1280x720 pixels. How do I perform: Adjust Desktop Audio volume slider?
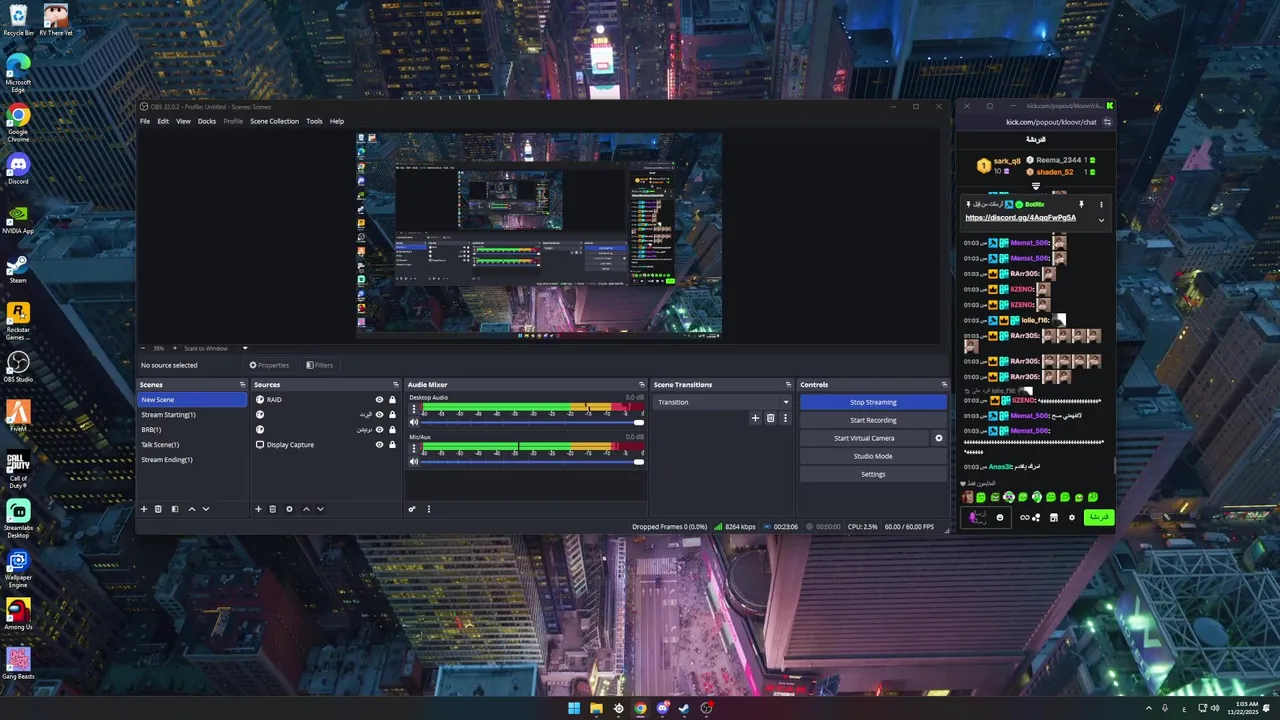coord(532,422)
